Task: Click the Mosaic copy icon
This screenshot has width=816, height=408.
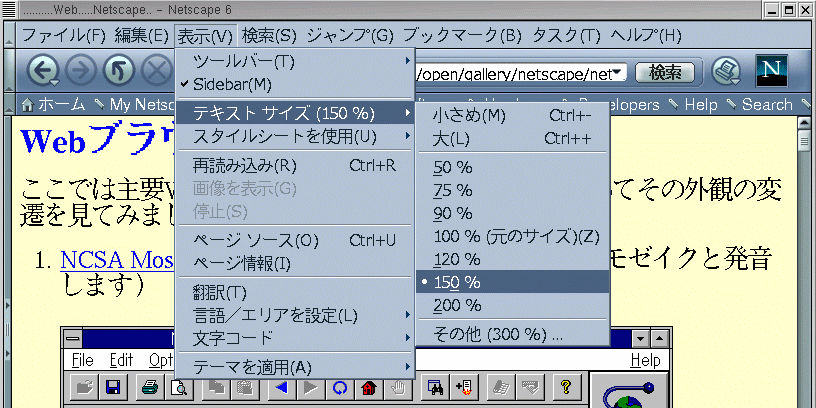Action: click(x=216, y=387)
